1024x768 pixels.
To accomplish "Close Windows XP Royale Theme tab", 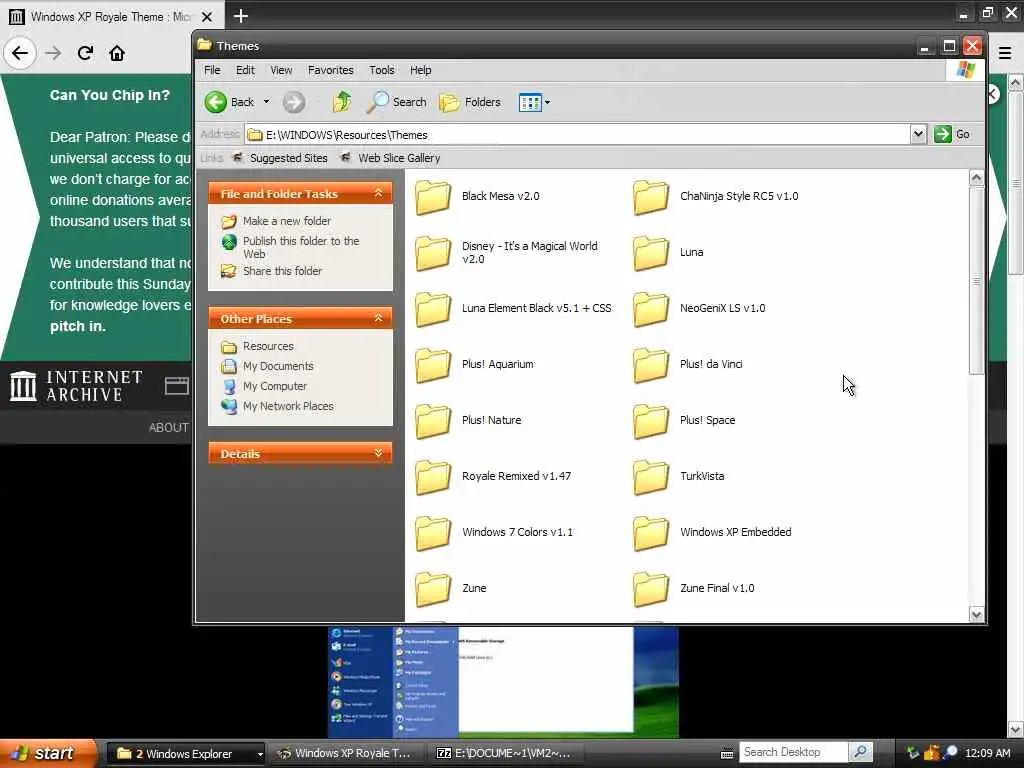I will [x=206, y=17].
